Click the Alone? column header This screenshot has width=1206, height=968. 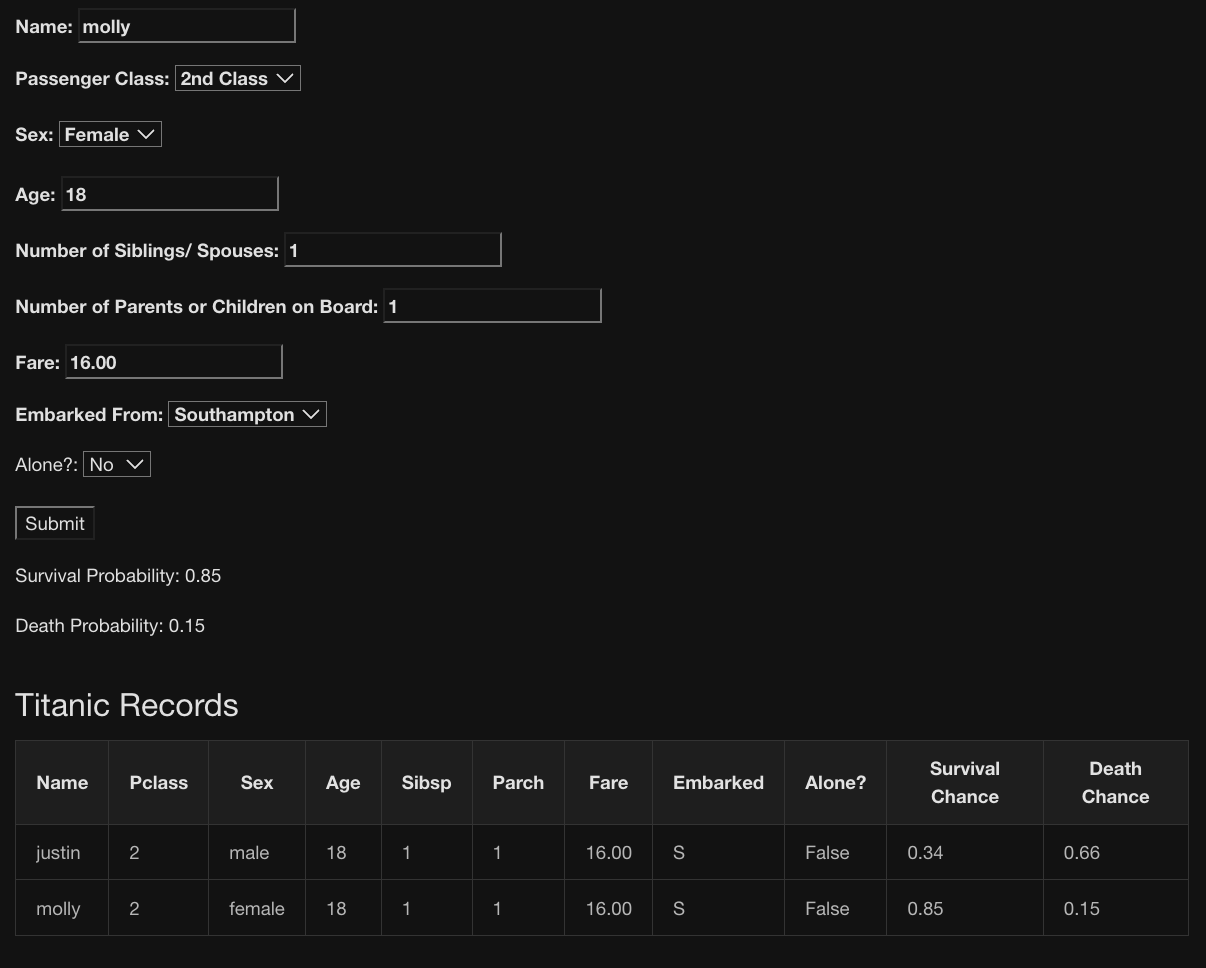click(836, 783)
